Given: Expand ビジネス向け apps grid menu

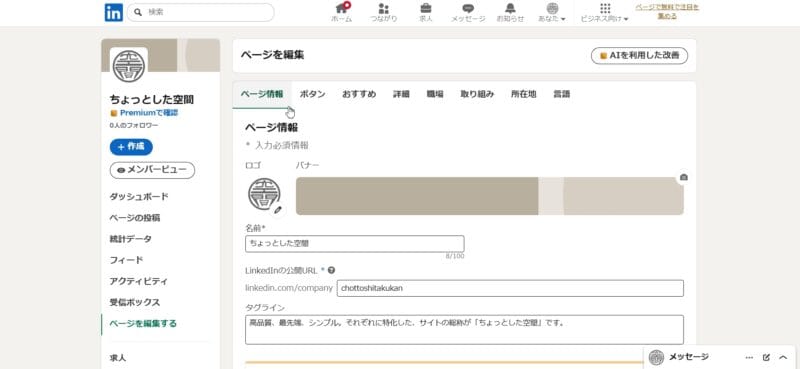Looking at the screenshot, I should point(605,13).
